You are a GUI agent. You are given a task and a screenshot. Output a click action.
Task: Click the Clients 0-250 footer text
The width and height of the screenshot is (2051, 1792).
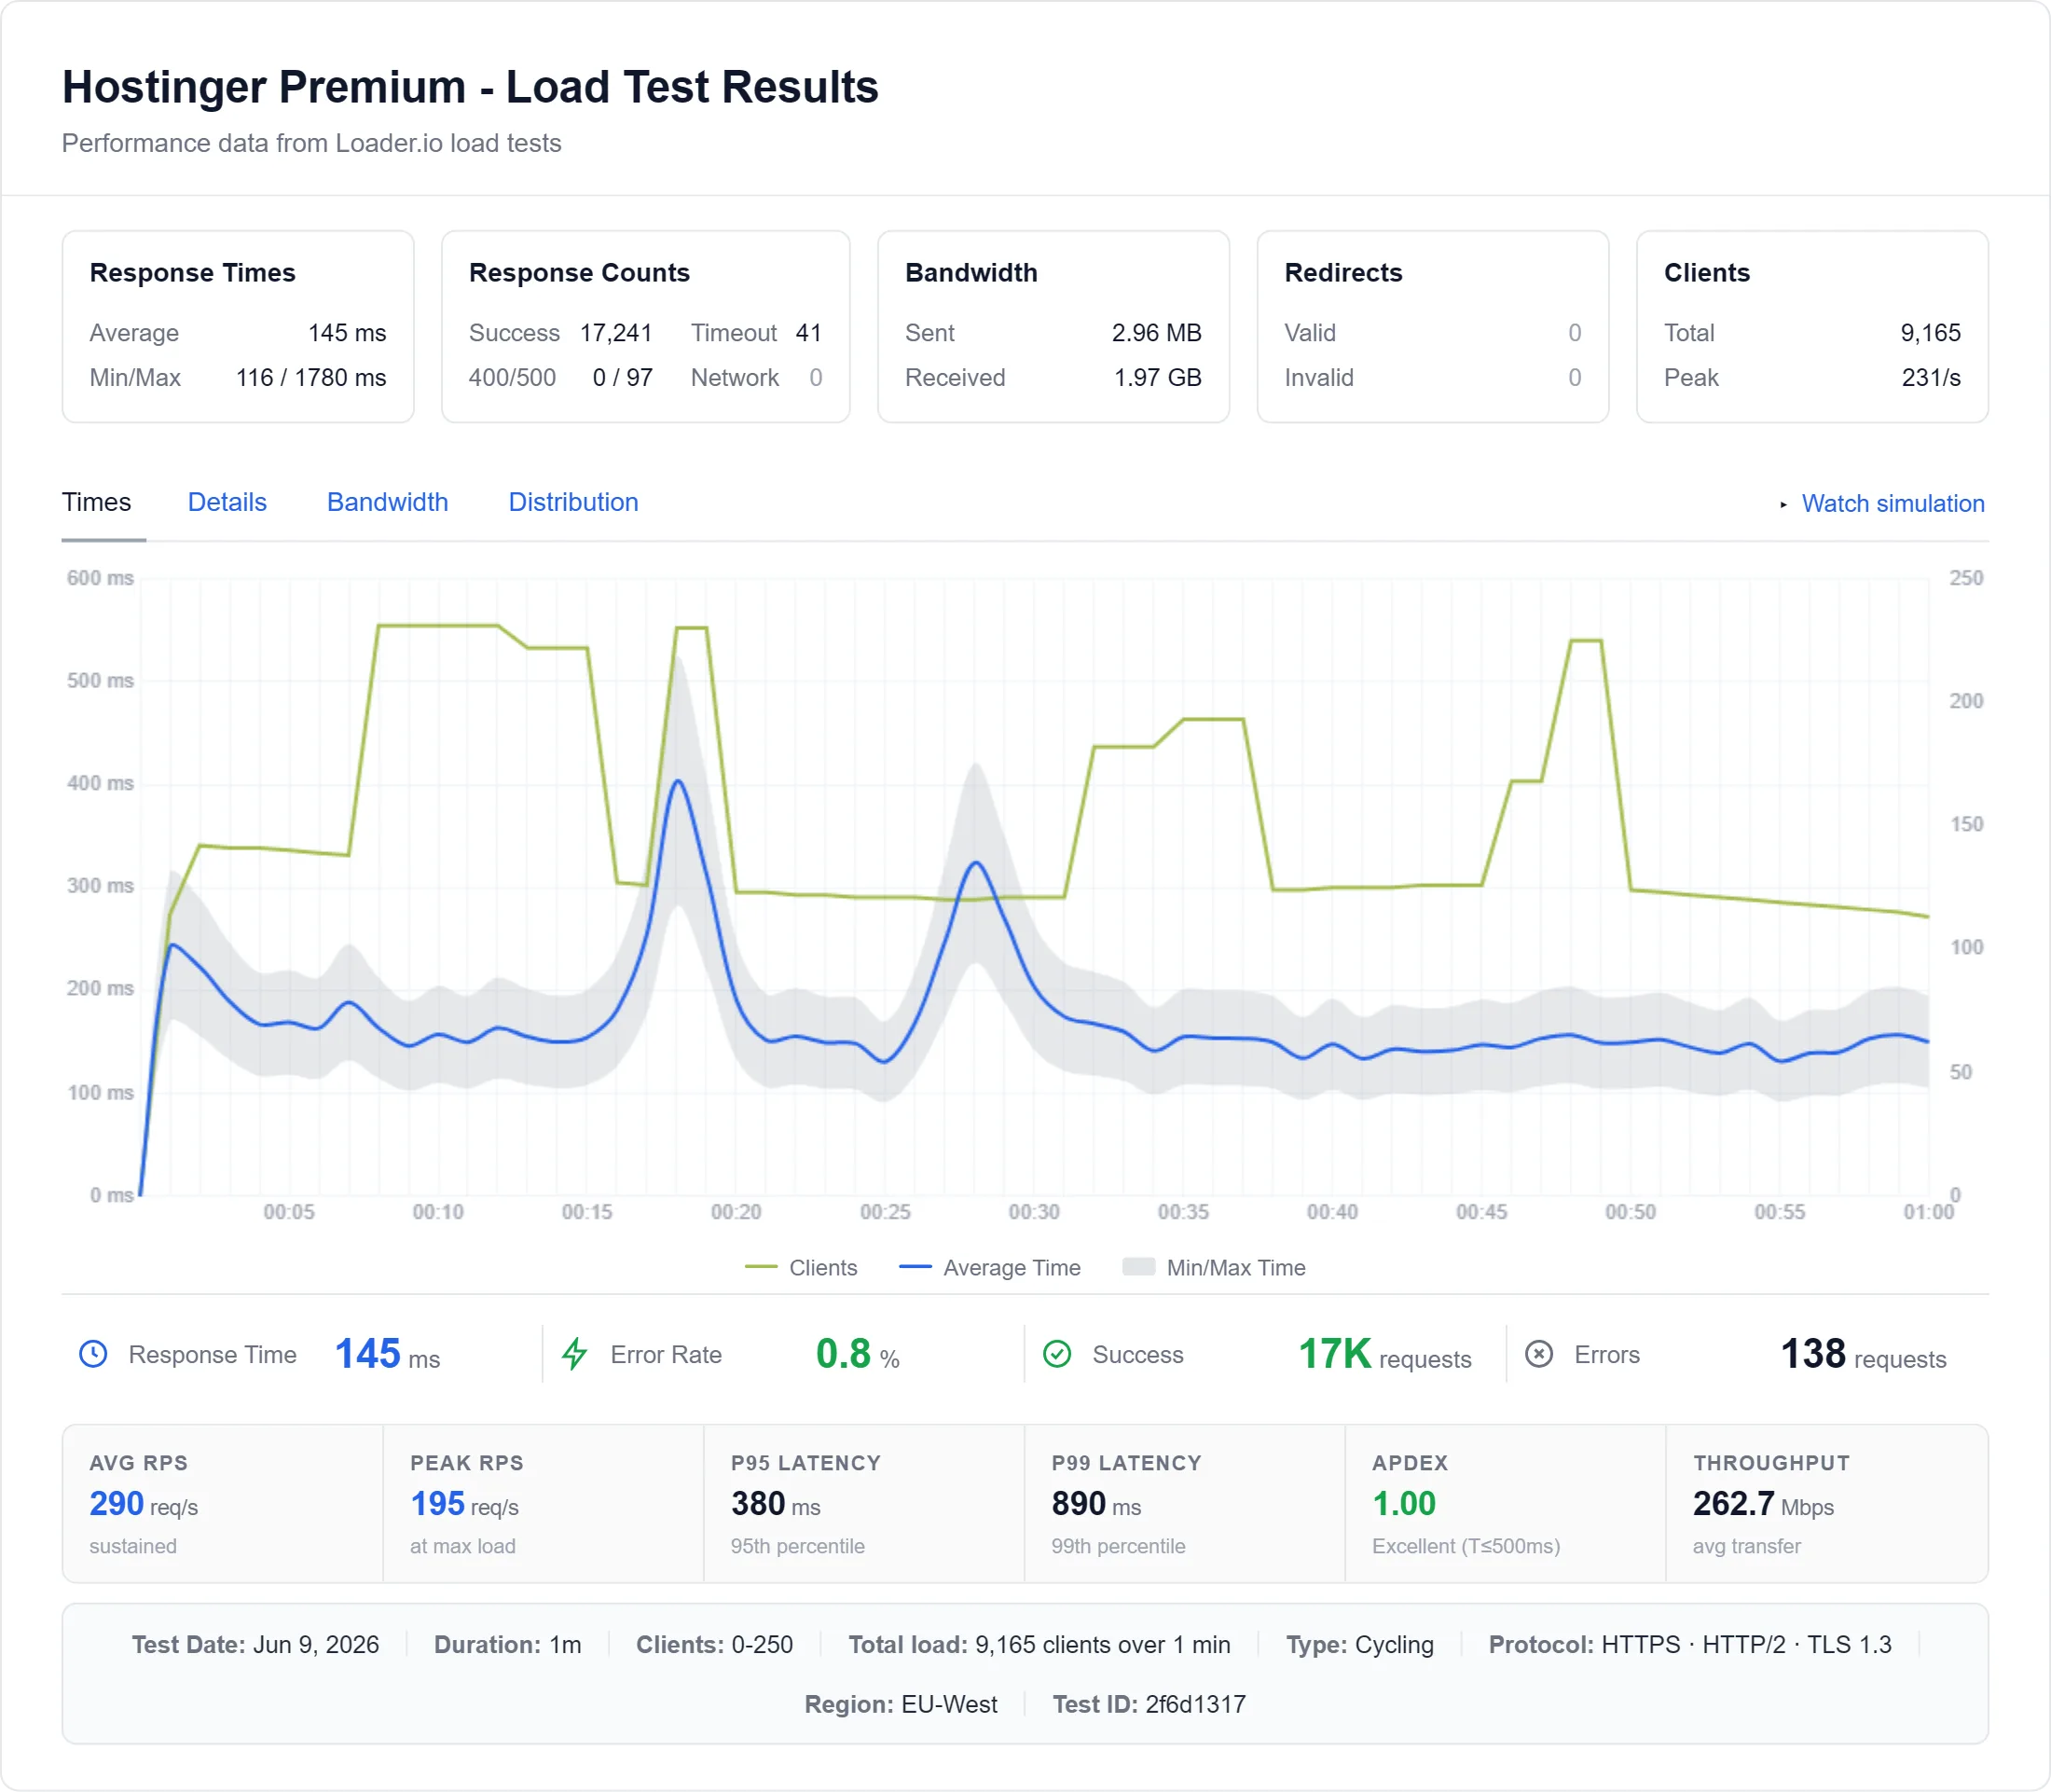tap(714, 1645)
